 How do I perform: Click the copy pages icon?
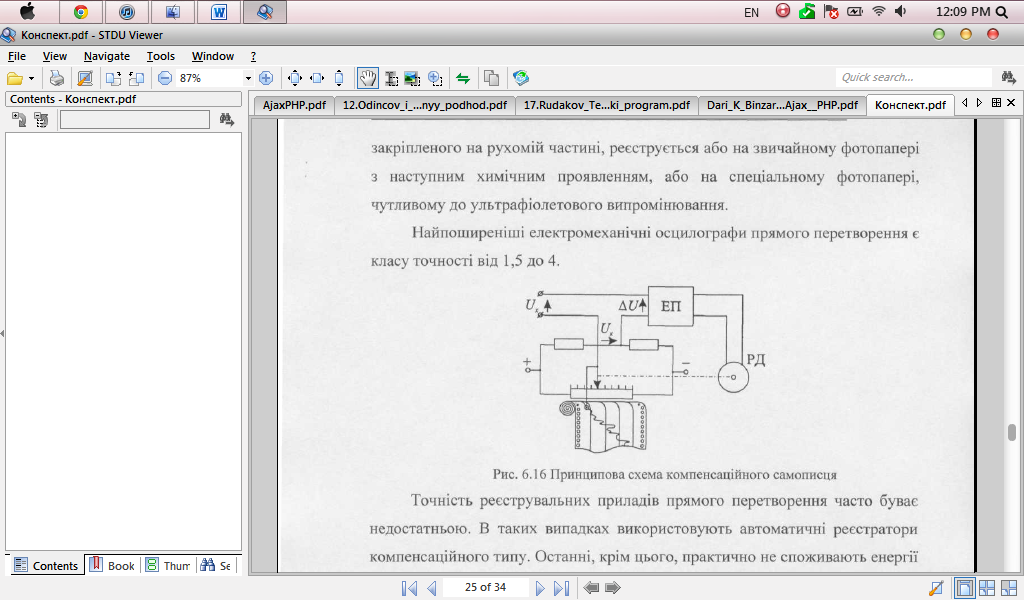[x=491, y=78]
